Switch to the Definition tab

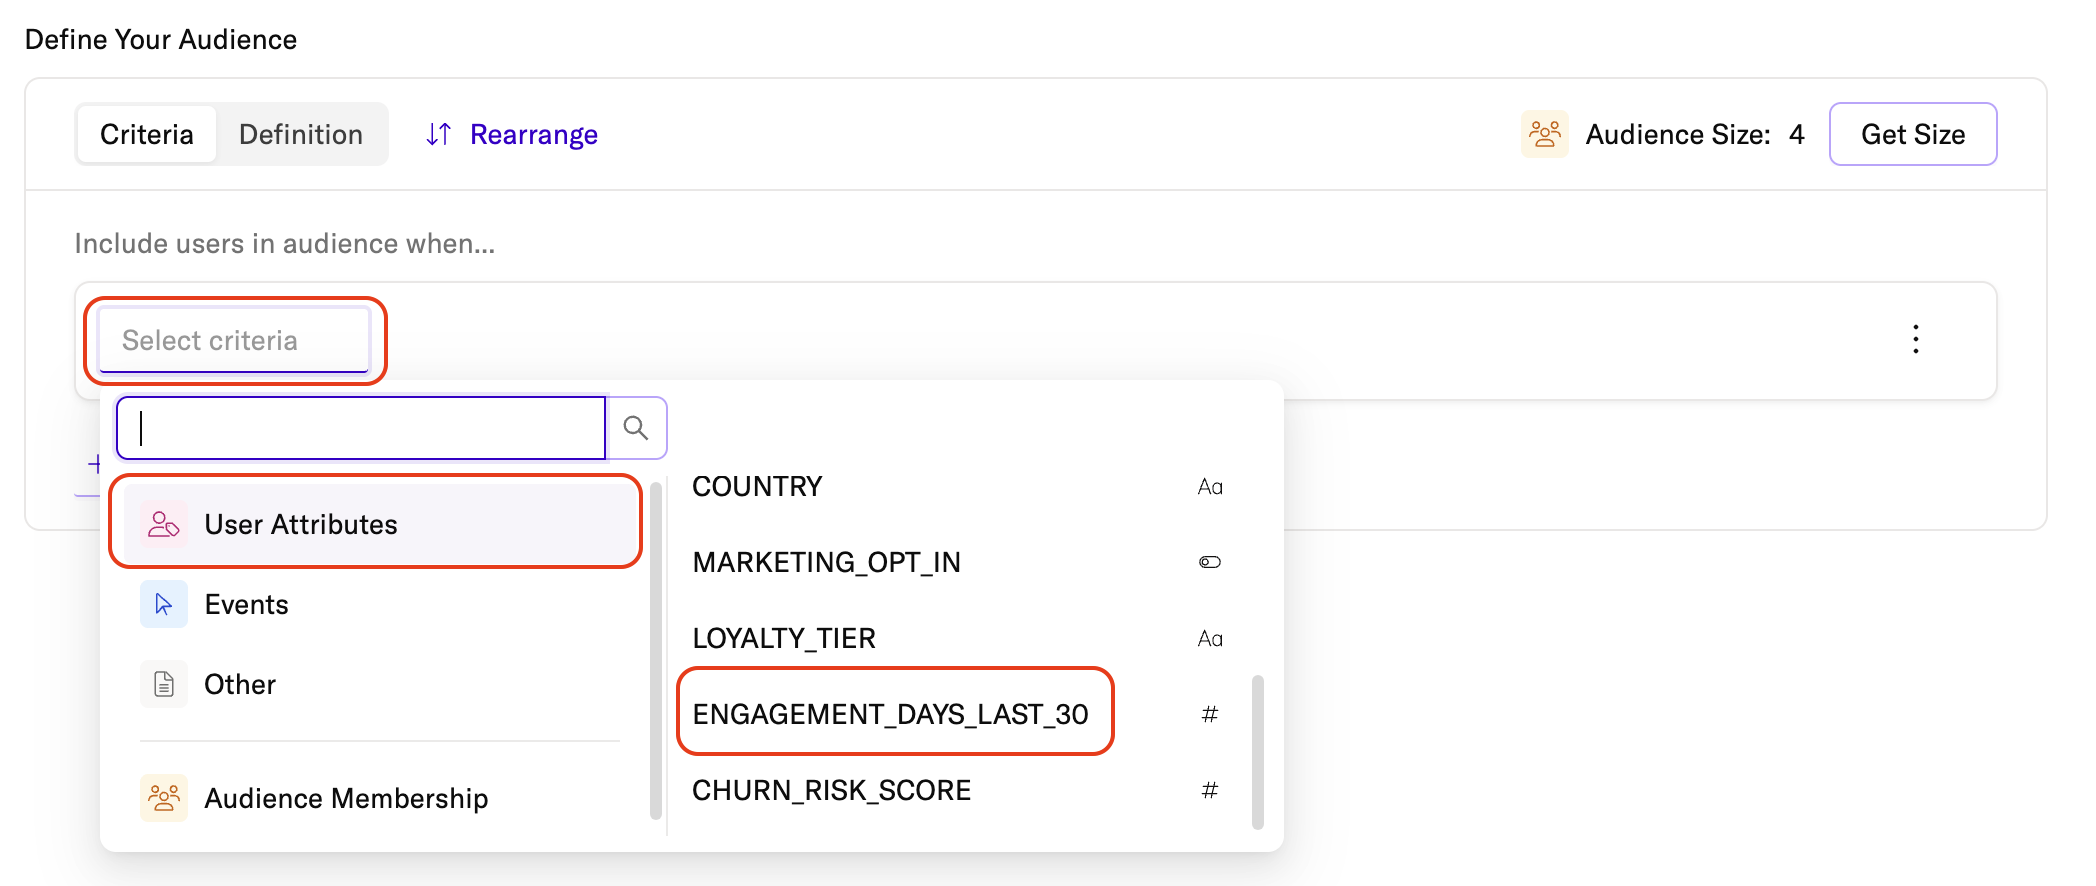click(x=301, y=134)
